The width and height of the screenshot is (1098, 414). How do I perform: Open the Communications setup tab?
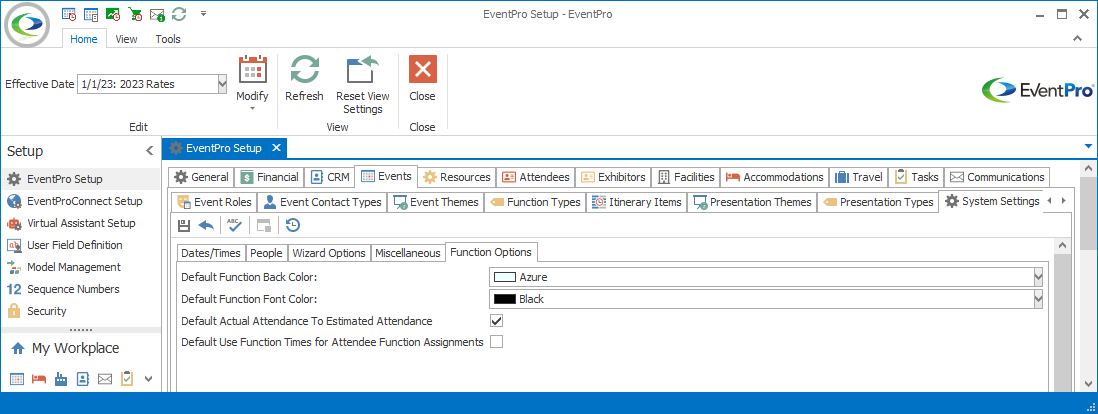(997, 177)
